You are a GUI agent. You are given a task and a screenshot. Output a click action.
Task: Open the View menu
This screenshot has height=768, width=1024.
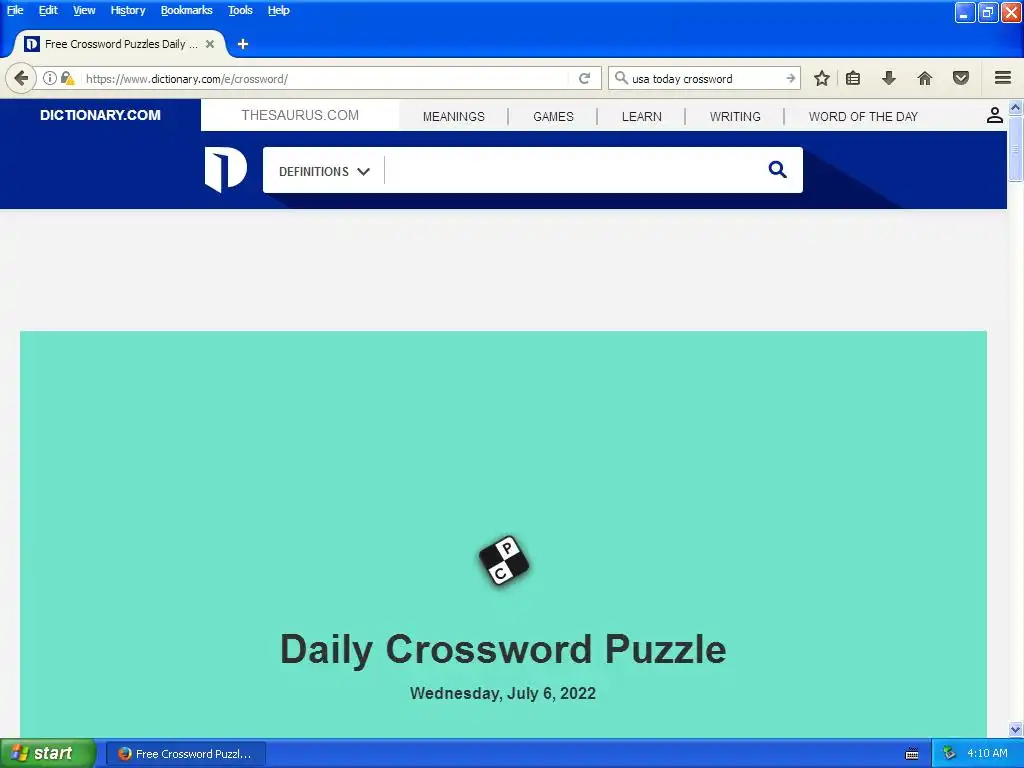tap(84, 10)
